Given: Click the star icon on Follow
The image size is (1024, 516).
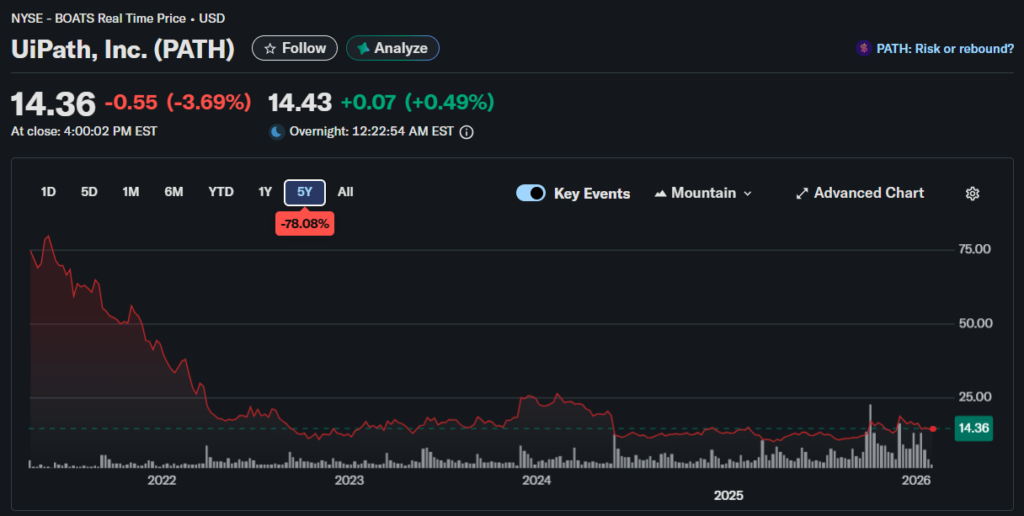Looking at the screenshot, I should [270, 48].
